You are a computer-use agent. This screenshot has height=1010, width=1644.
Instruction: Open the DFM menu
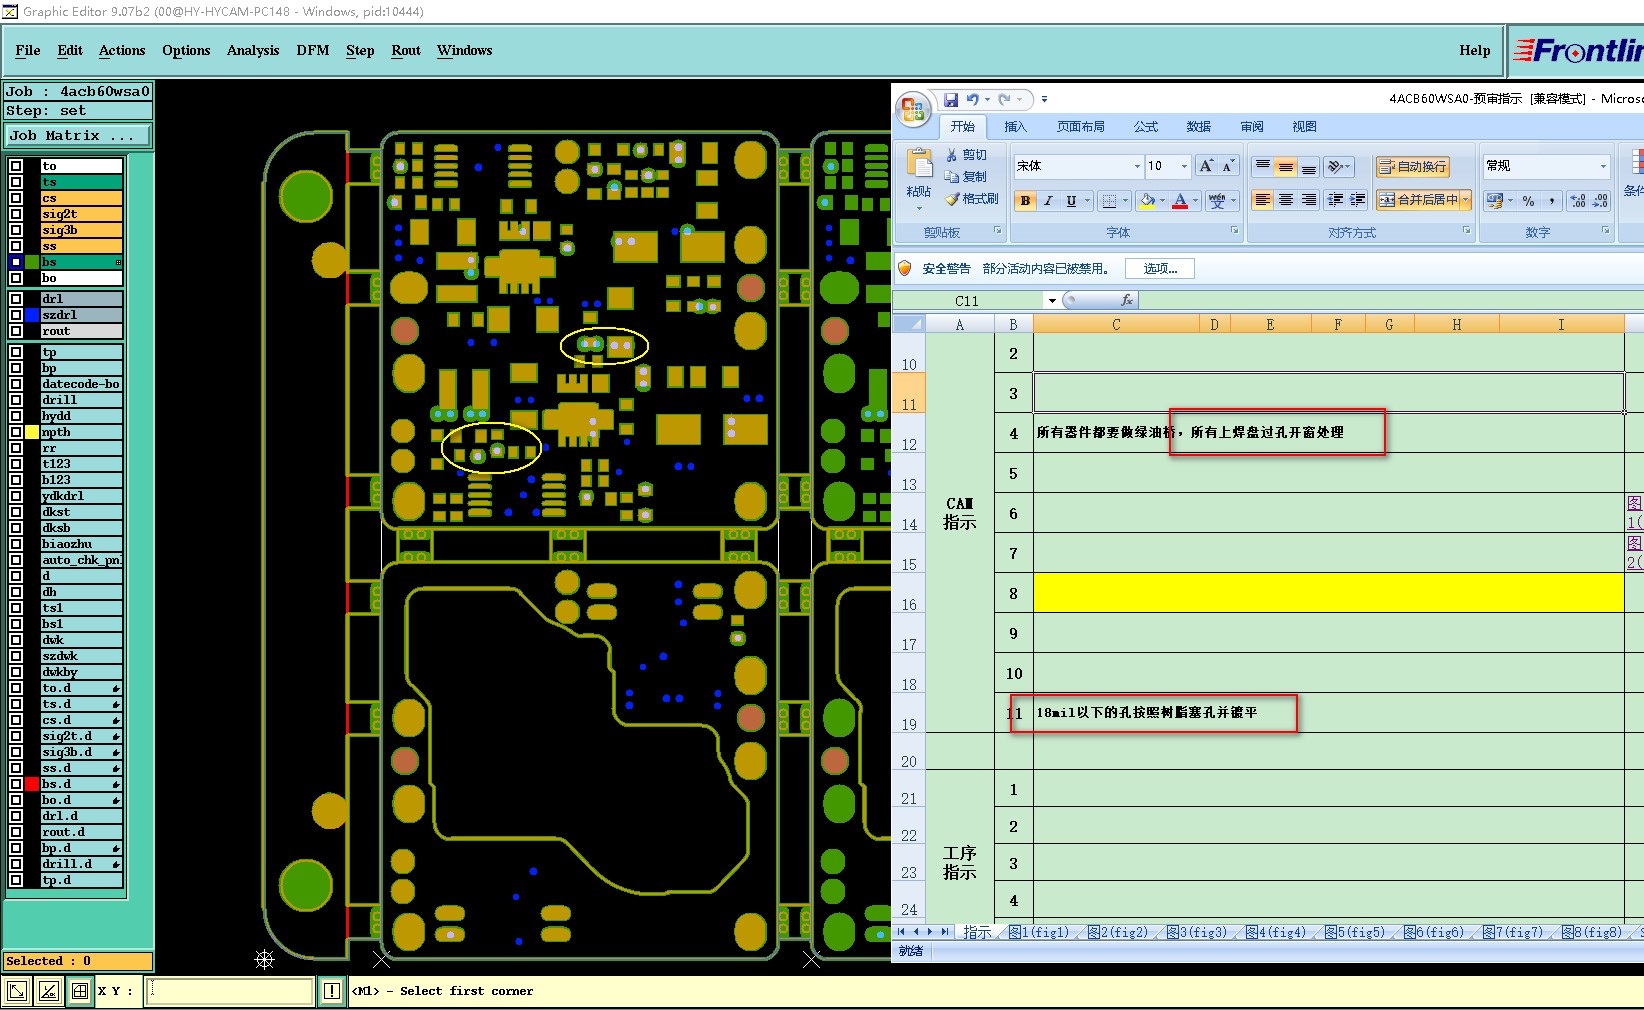(x=312, y=50)
